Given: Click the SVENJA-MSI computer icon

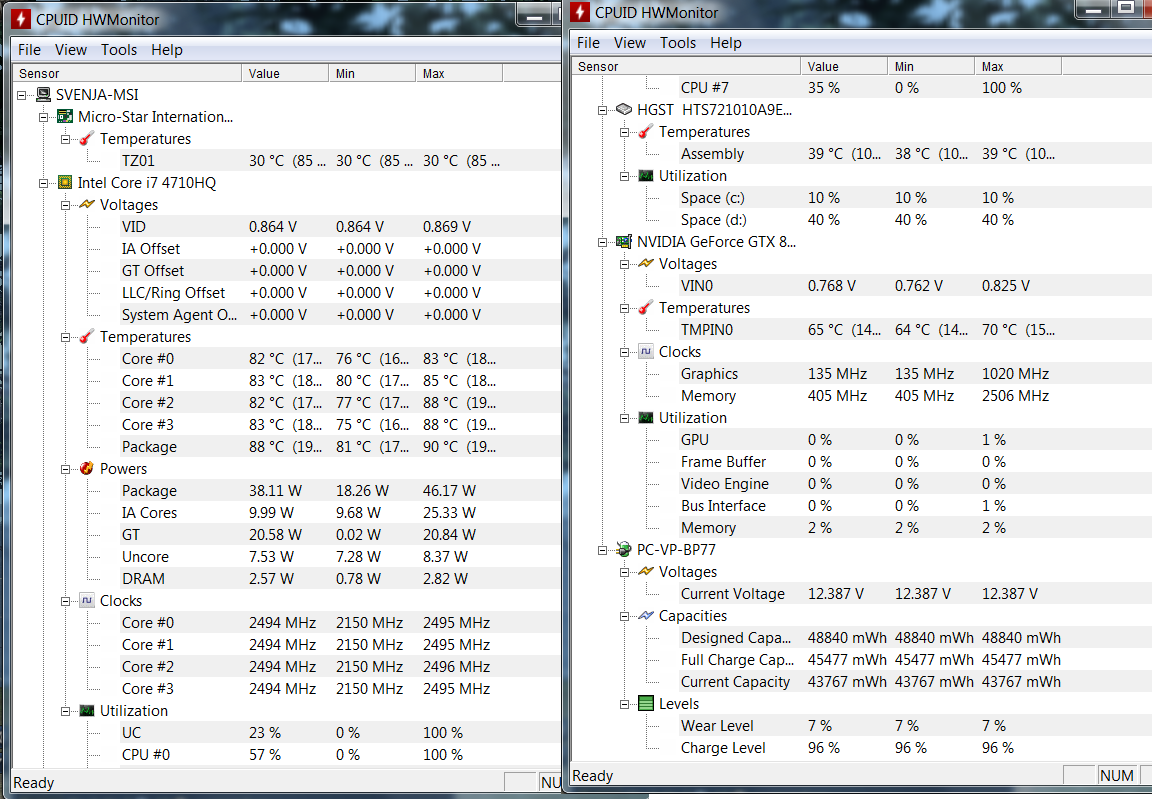Looking at the screenshot, I should click(44, 95).
